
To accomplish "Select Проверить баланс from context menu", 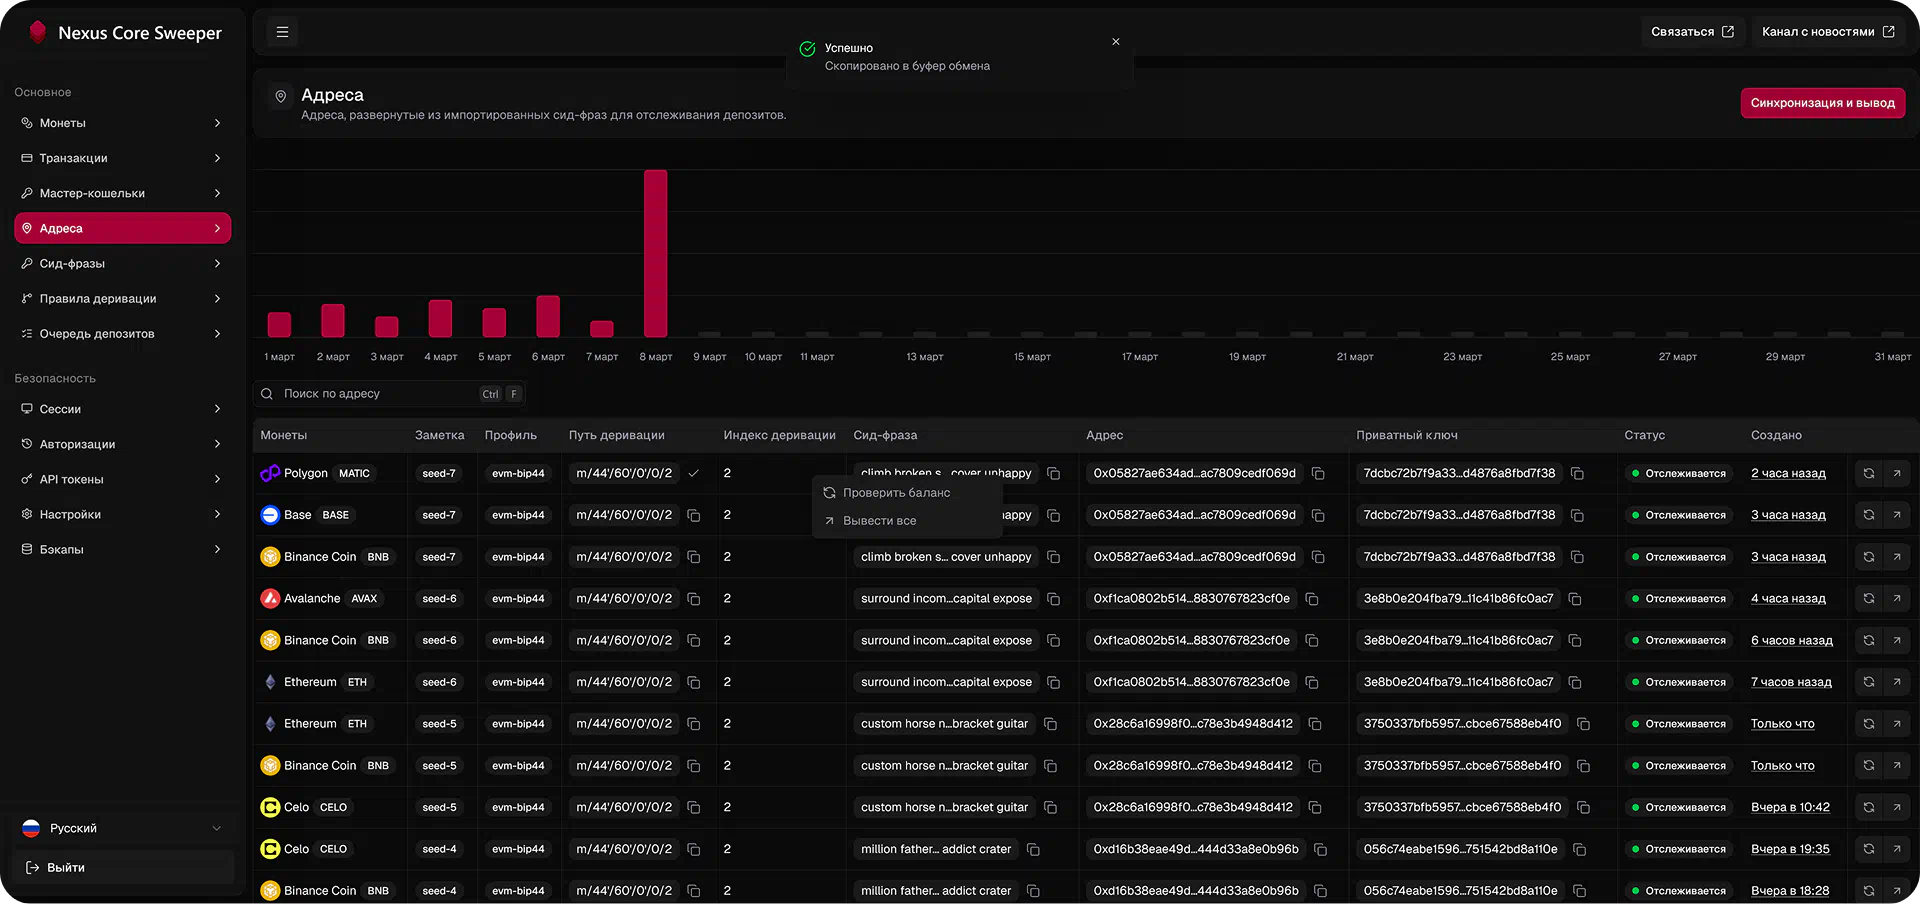I will [896, 493].
